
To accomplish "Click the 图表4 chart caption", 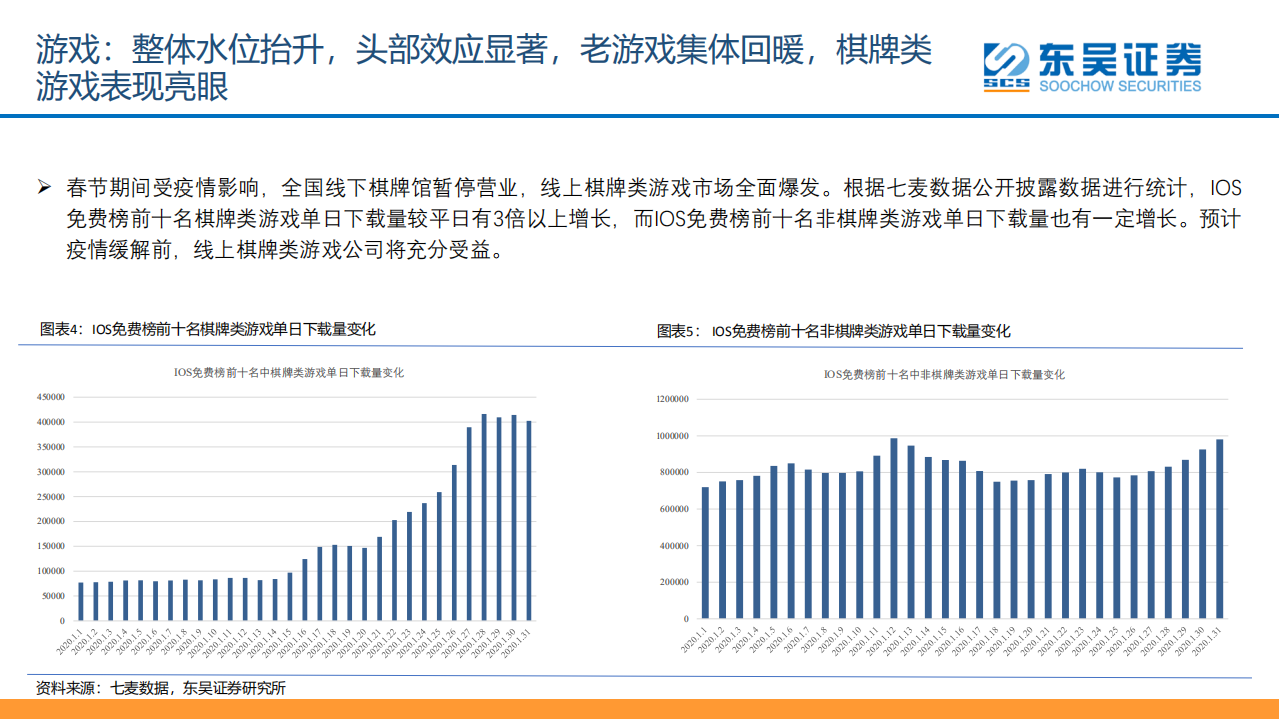I will 207,329.
